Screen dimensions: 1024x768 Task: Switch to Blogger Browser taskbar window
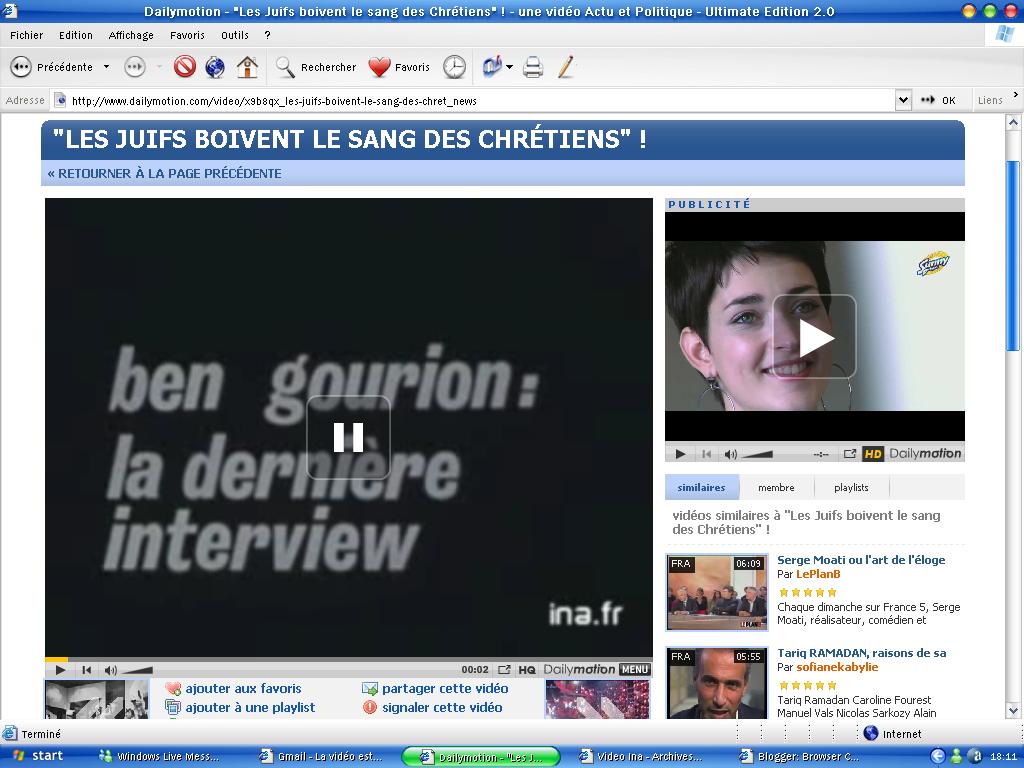[801, 756]
